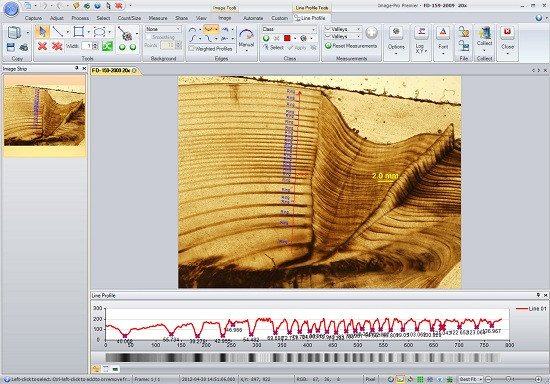Open the first Valleys dropdown
This screenshot has height=384, width=550.
point(343,29)
